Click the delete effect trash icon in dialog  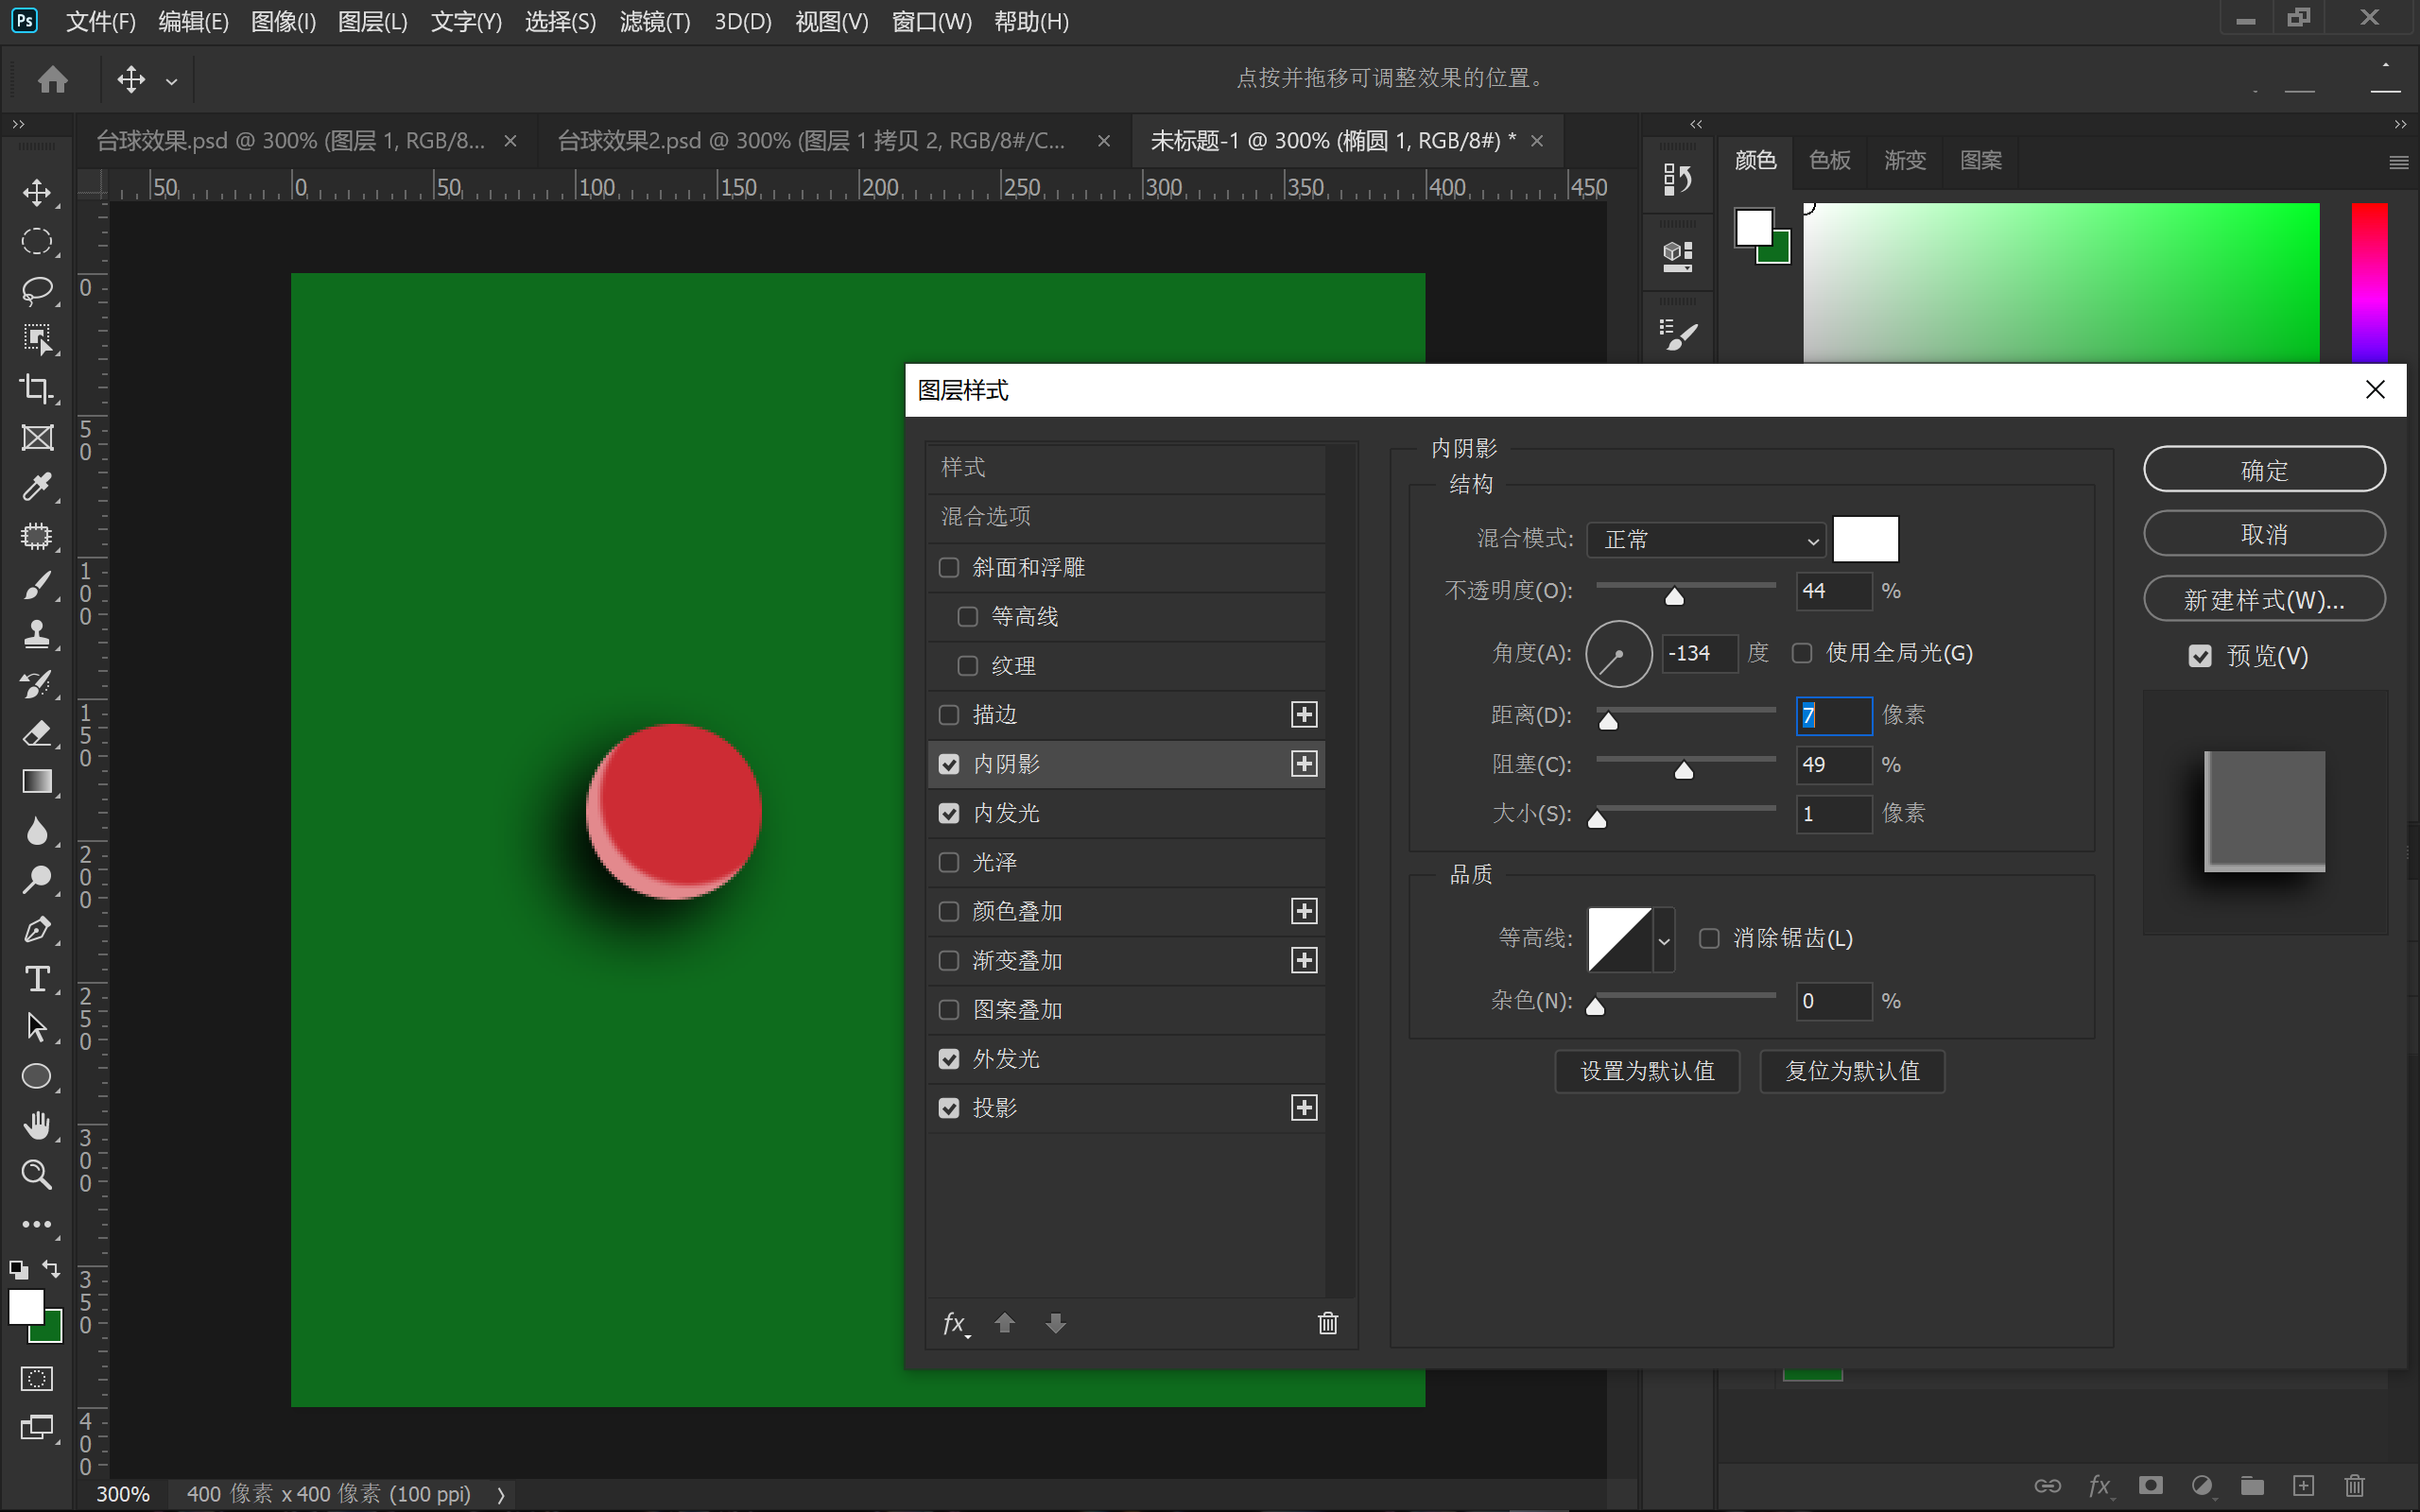[x=1328, y=1323]
